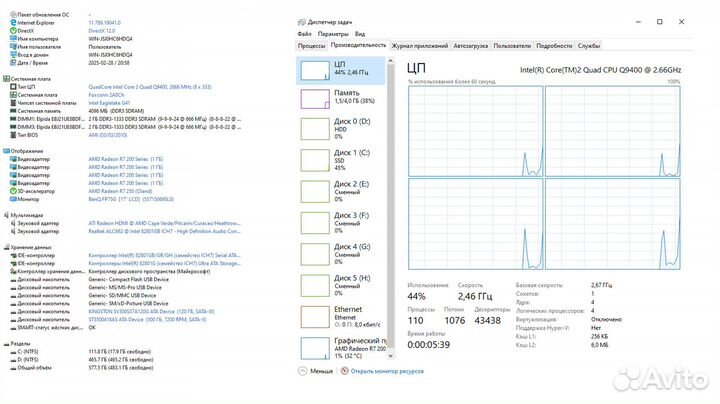720x404 pixels.
Task: Select Диск 4 (G:) removable item
Action: (340, 254)
